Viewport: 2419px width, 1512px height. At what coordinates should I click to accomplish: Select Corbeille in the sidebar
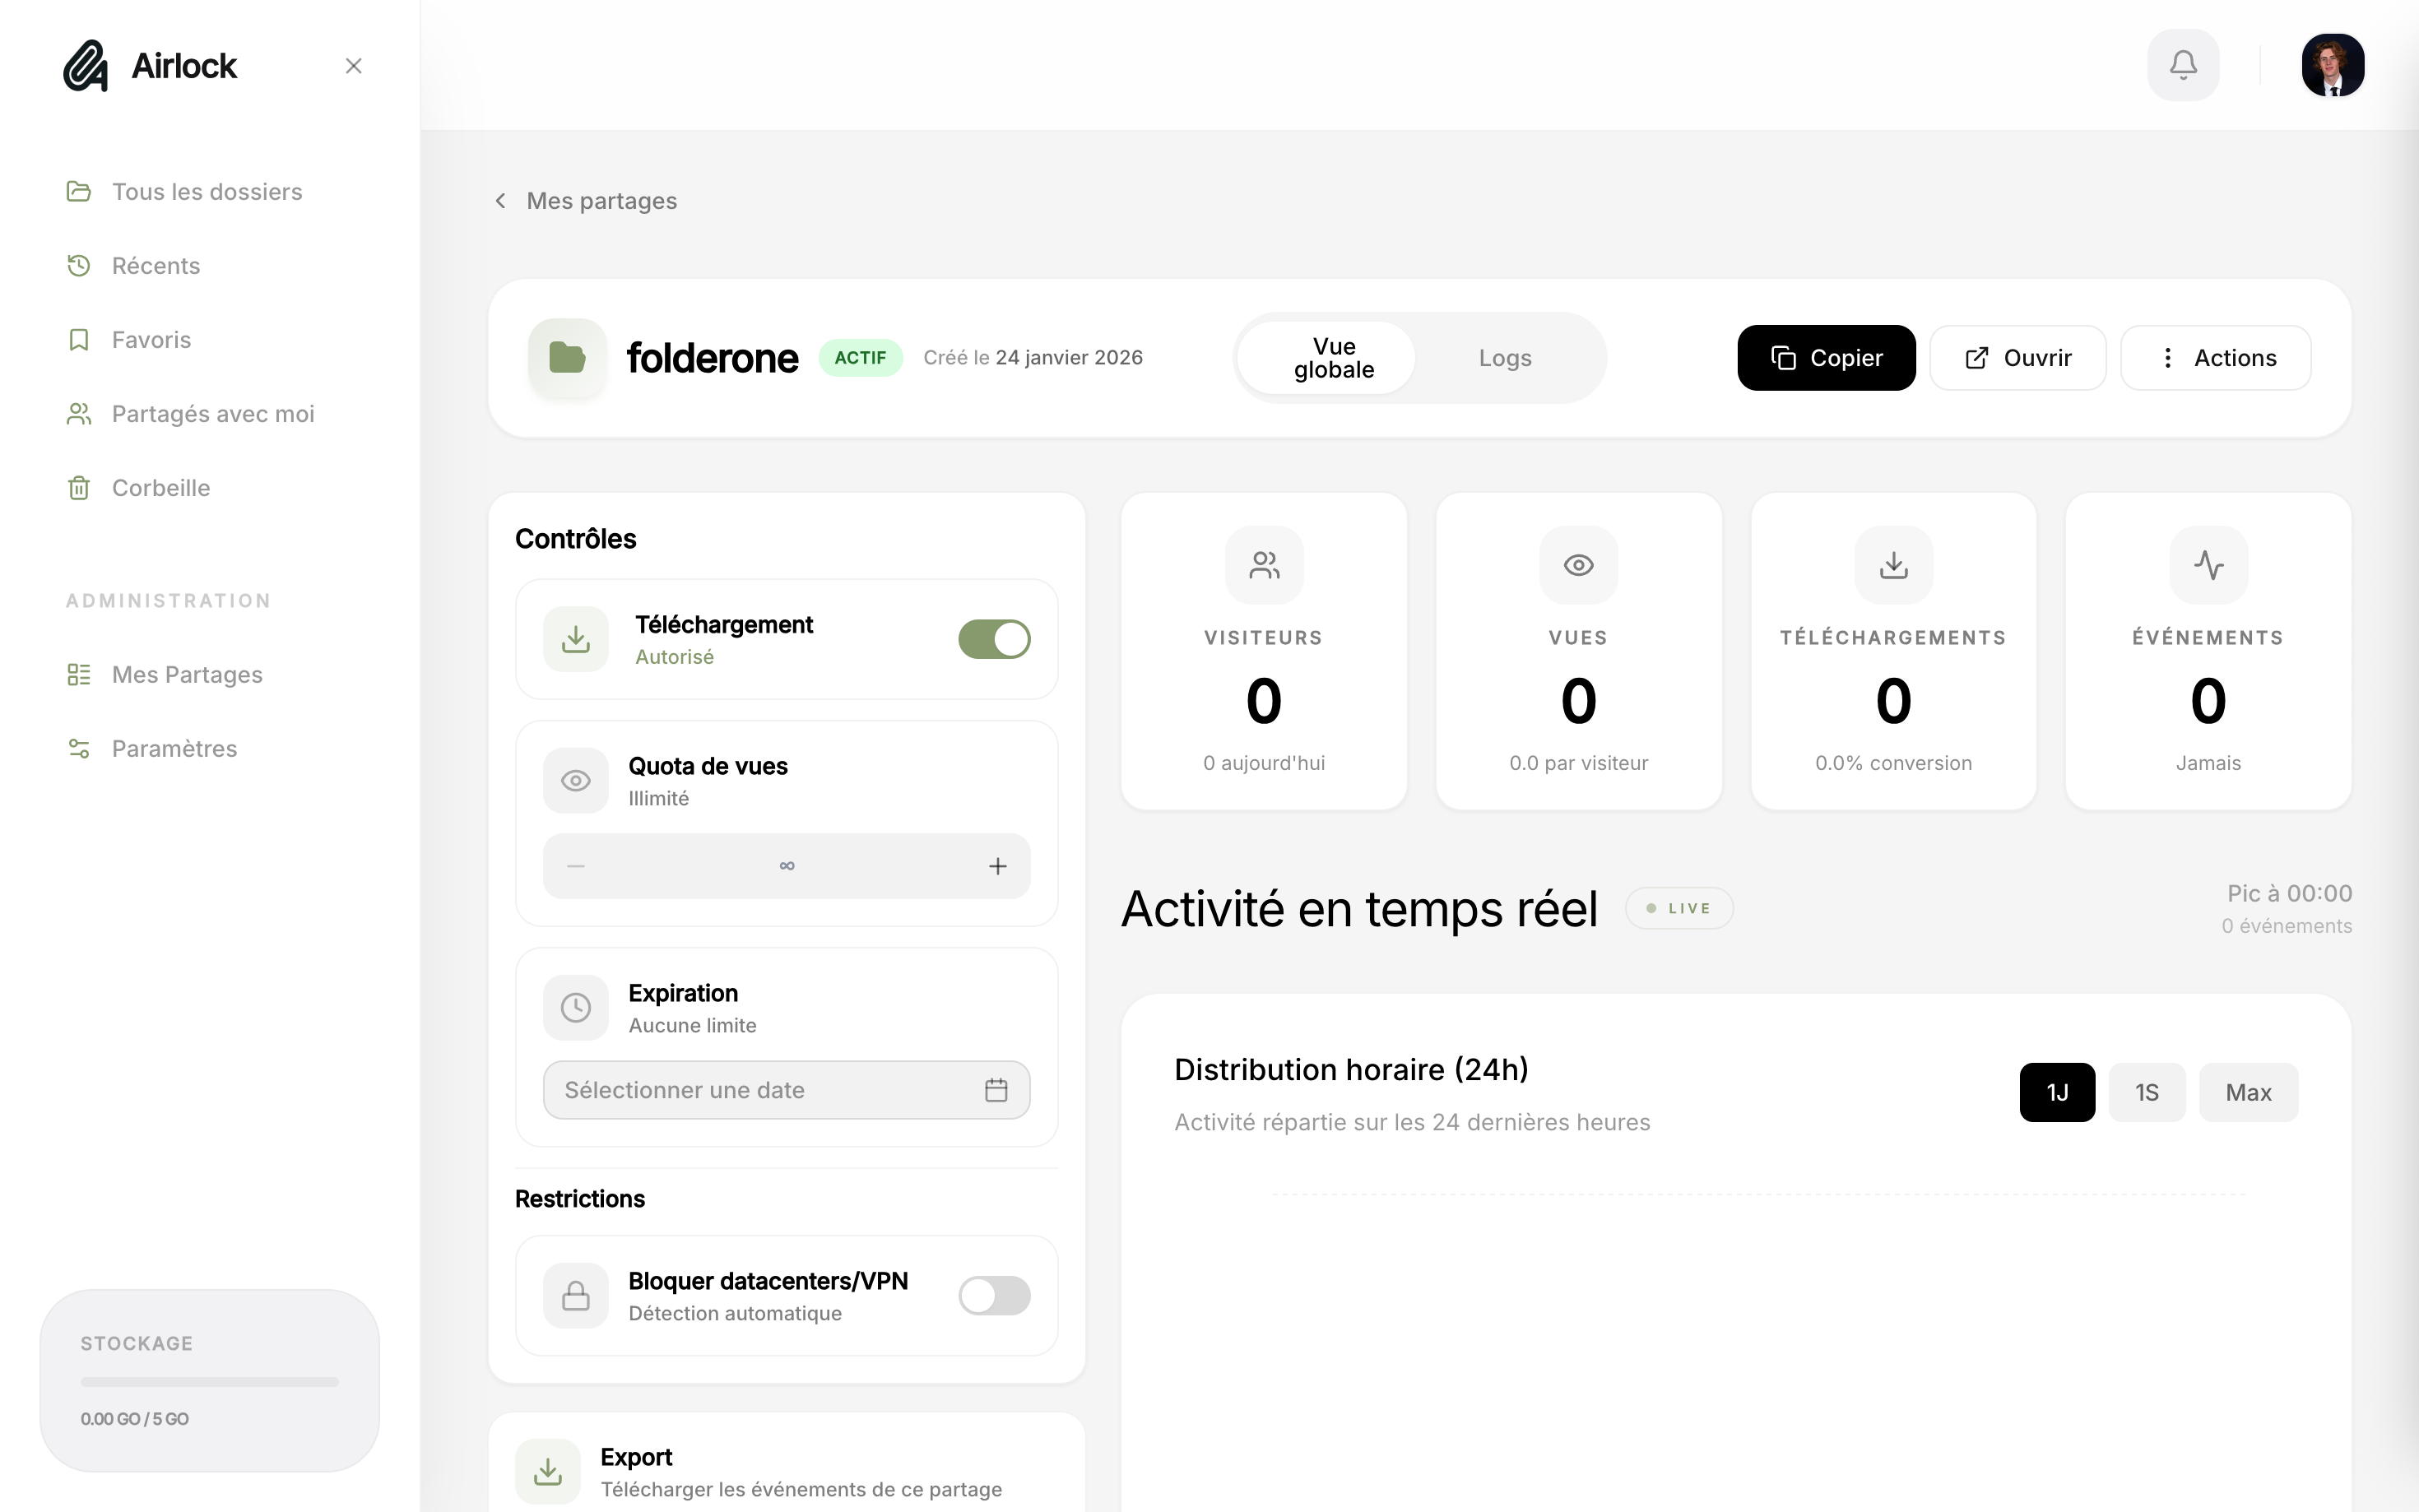pyautogui.click(x=164, y=487)
